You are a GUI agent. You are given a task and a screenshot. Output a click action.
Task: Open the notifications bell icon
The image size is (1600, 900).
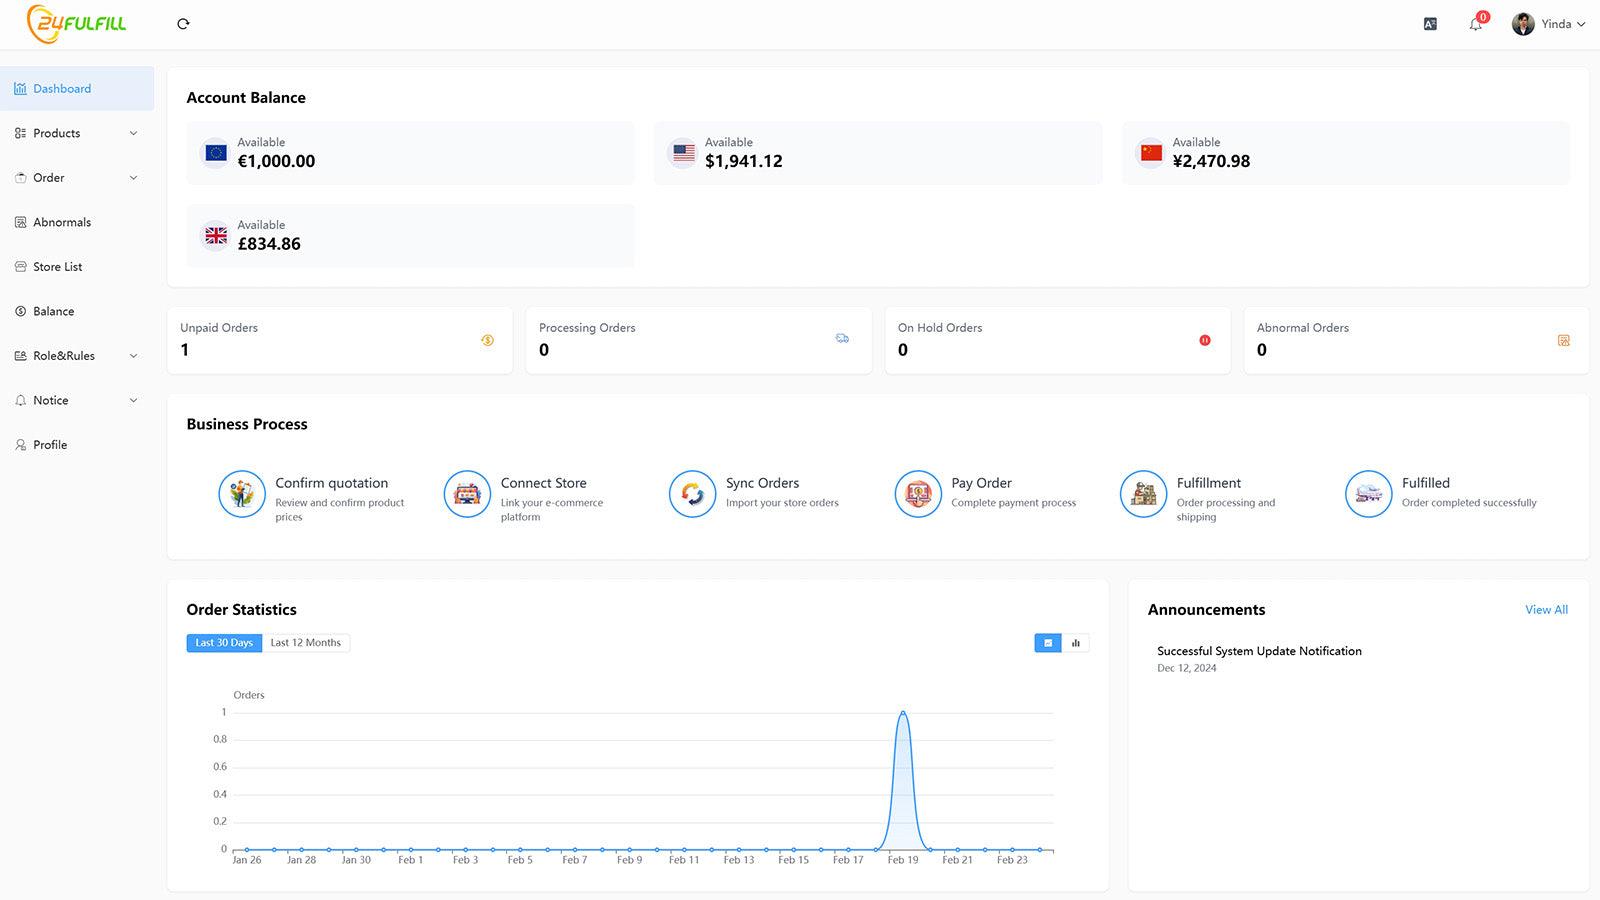click(1475, 23)
